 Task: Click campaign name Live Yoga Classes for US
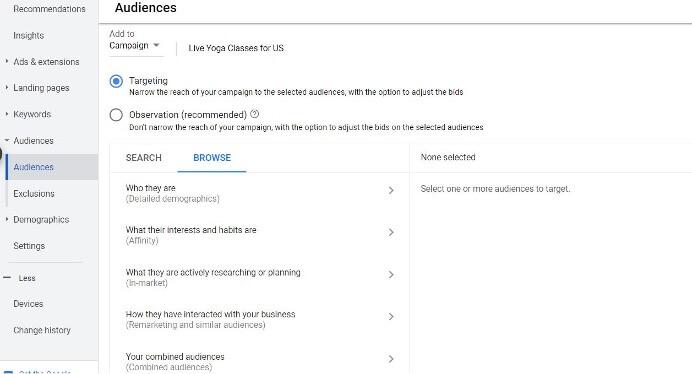coord(236,48)
